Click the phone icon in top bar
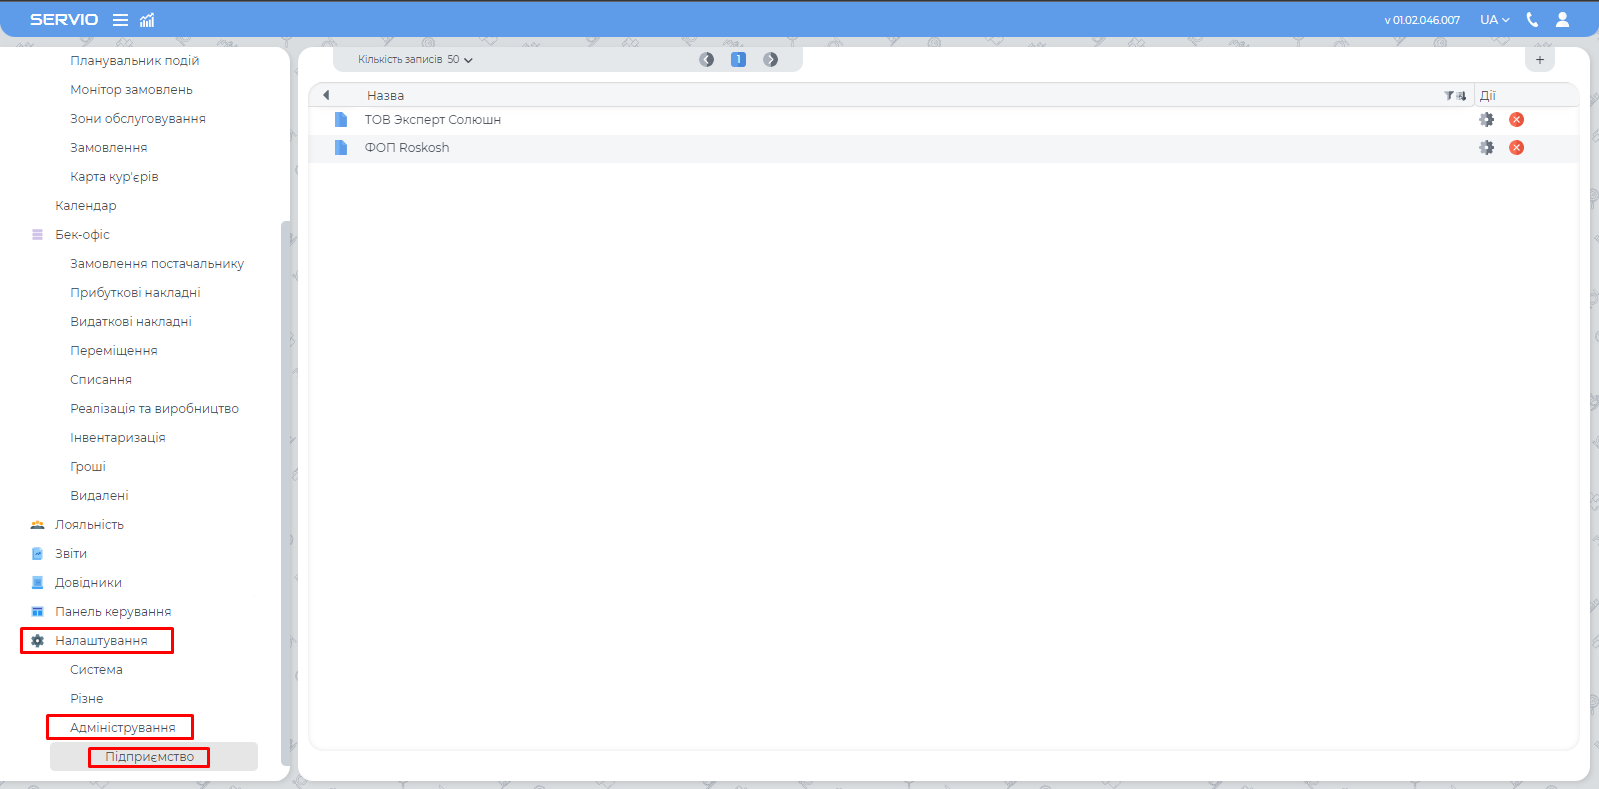The image size is (1599, 789). [1532, 20]
